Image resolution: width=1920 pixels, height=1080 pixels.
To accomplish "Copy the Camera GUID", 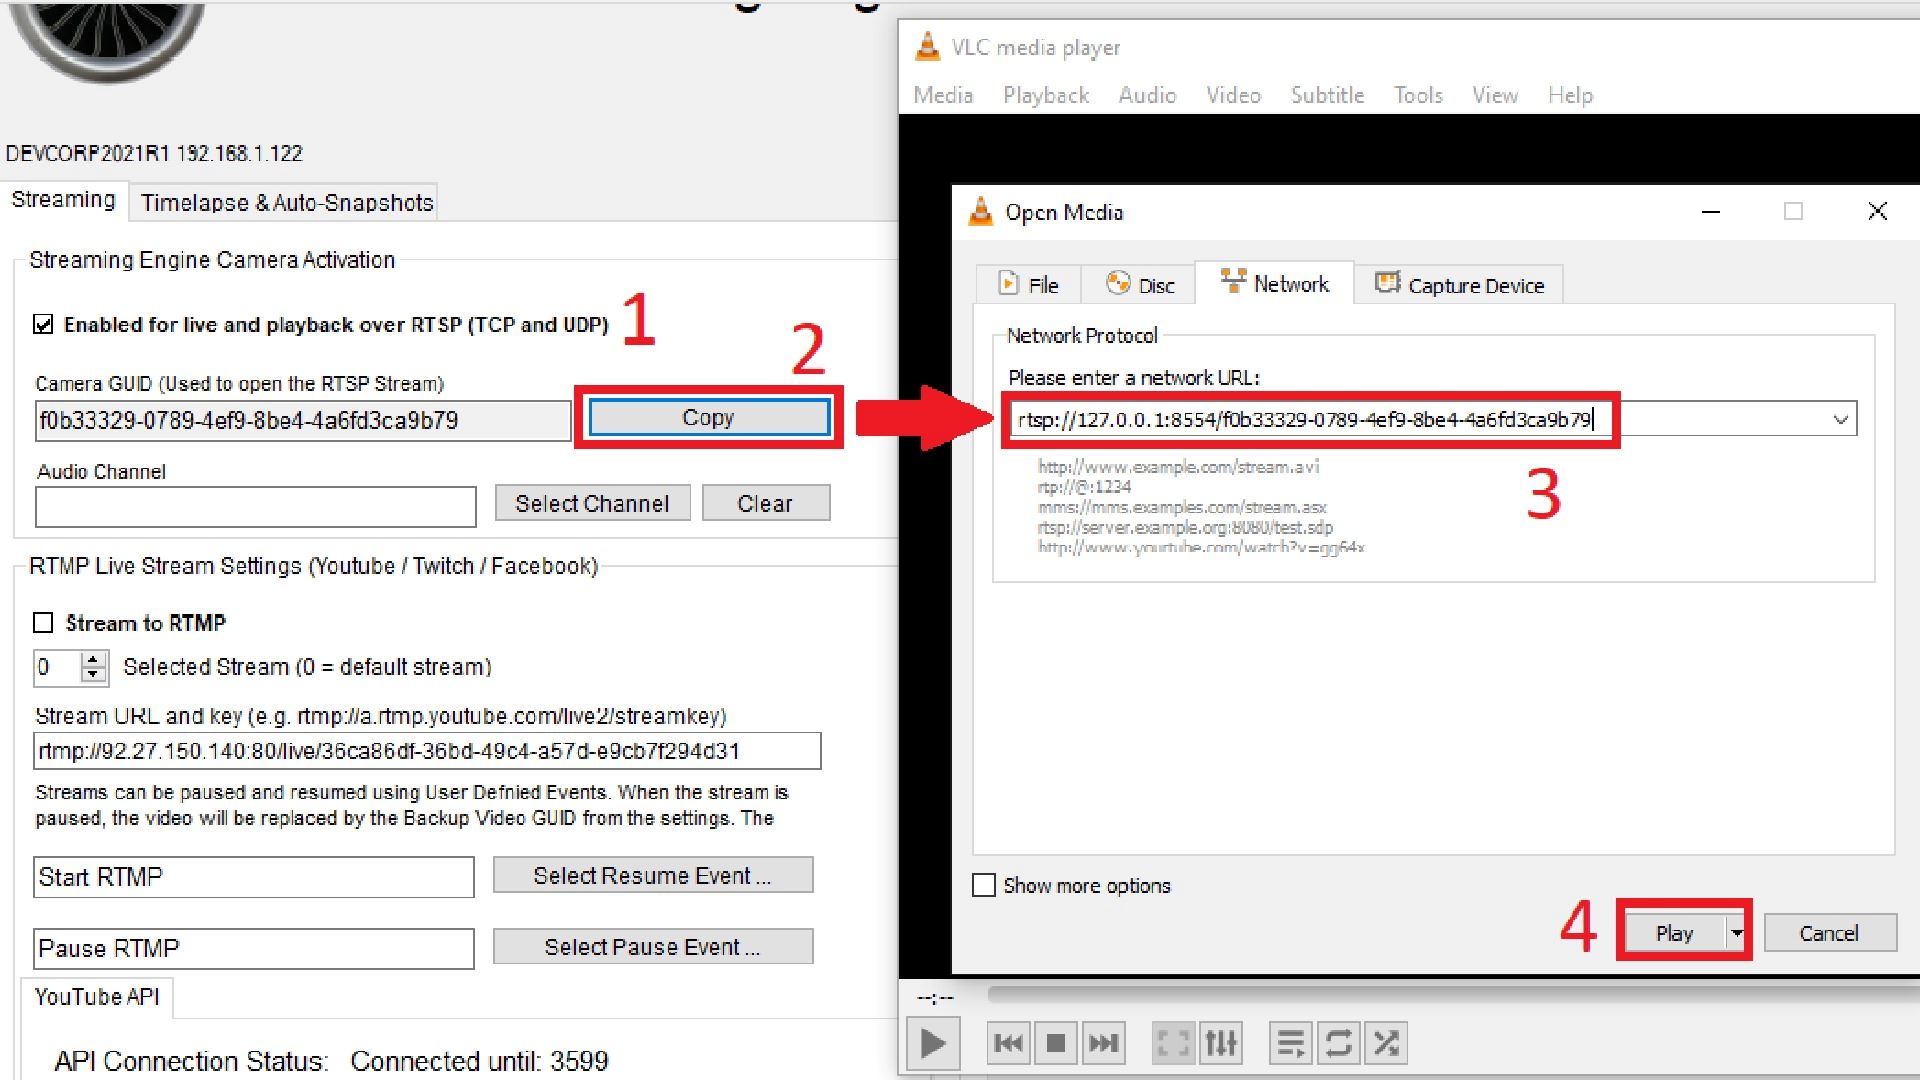I will coord(708,418).
